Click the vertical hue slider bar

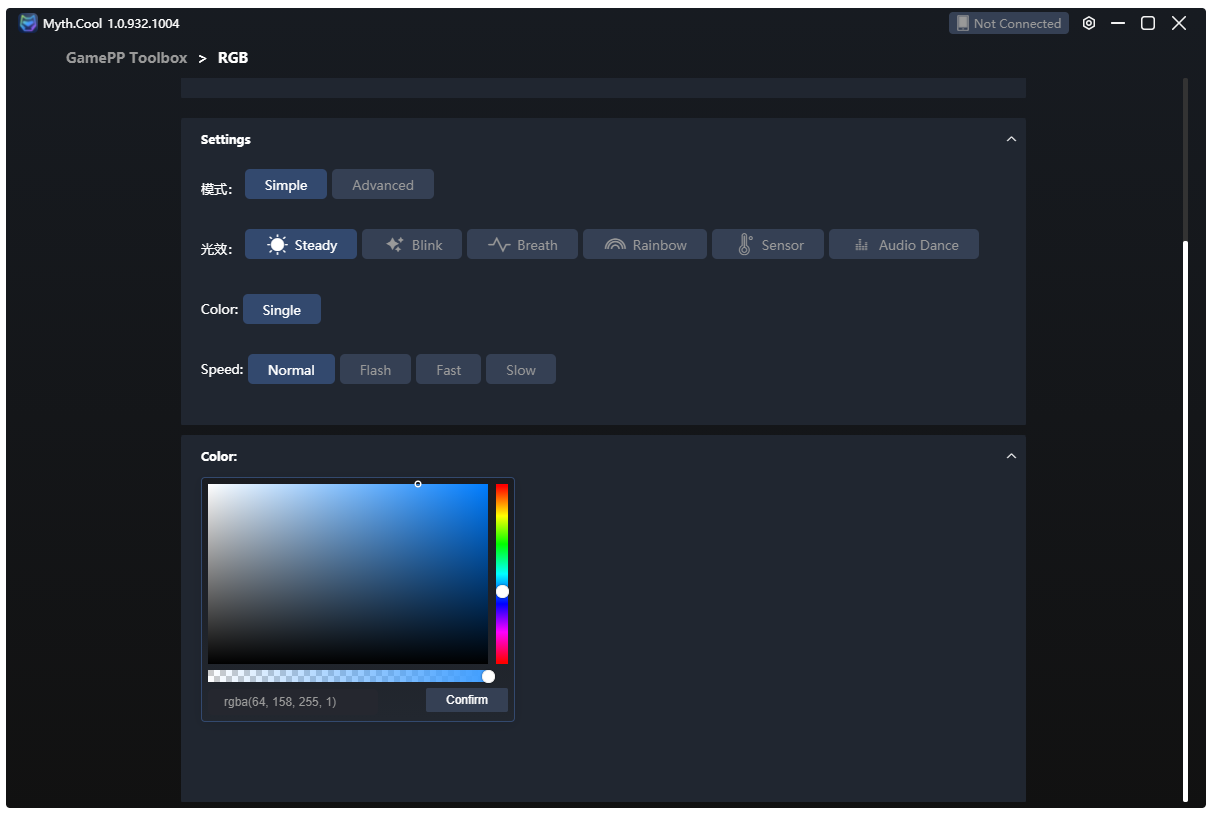502,540
